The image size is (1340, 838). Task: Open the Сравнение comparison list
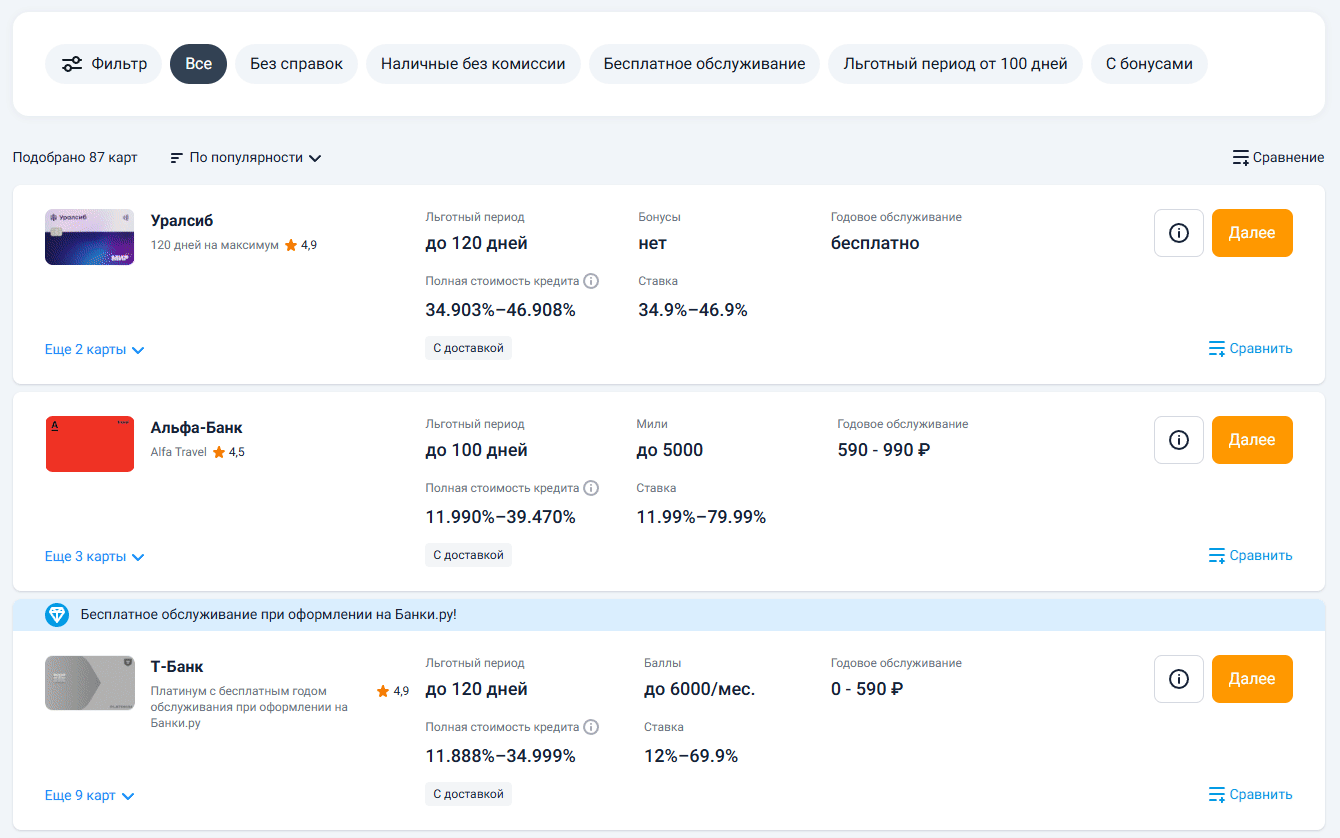[x=1278, y=158]
